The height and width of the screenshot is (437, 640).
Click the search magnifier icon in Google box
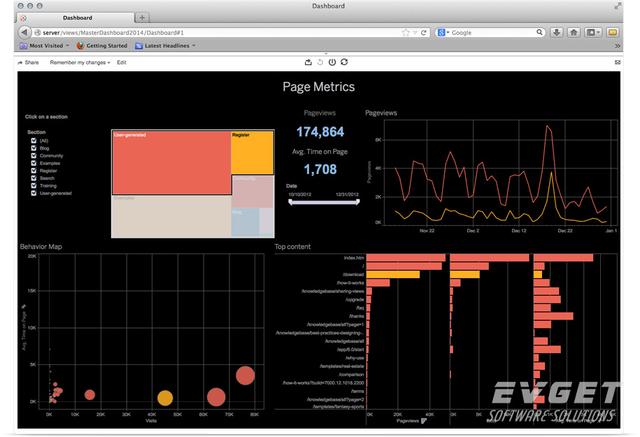tap(539, 32)
